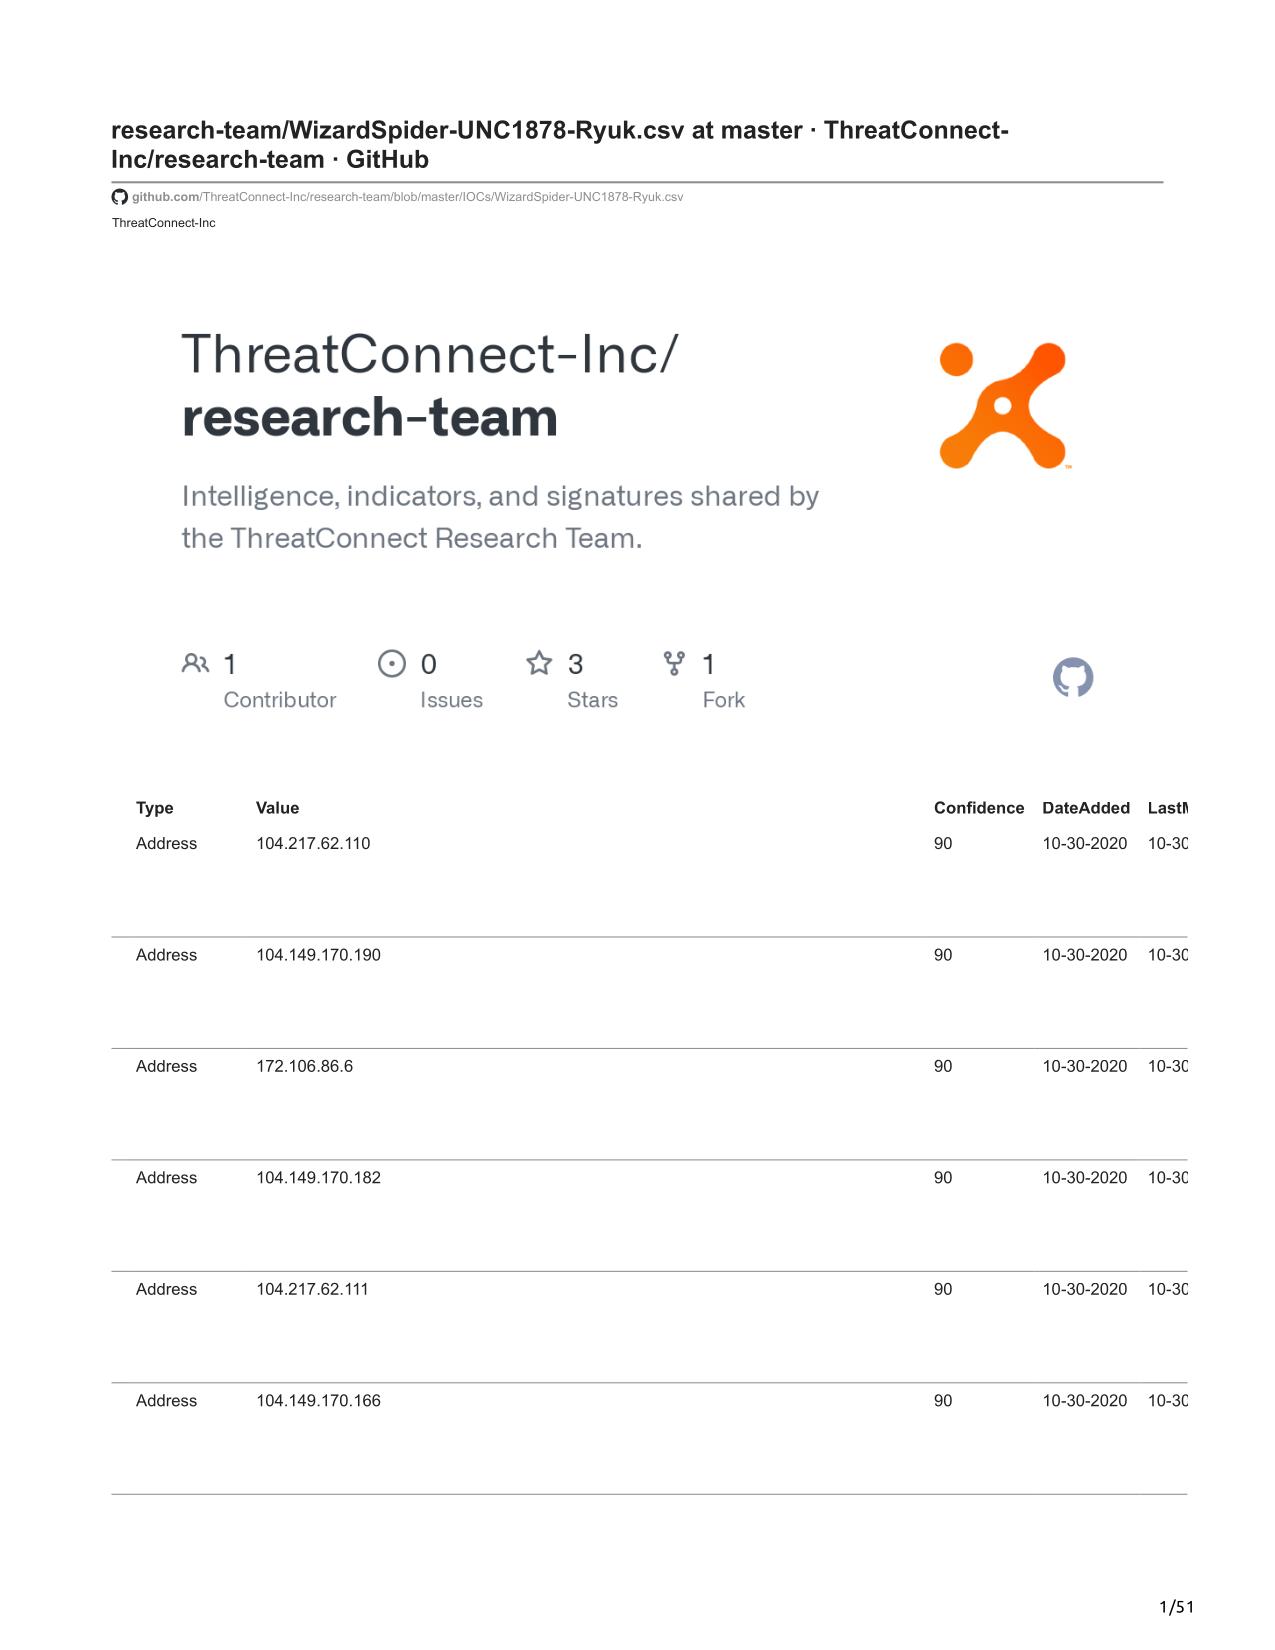Click the orange ThreatConnect logo

coord(1004,405)
